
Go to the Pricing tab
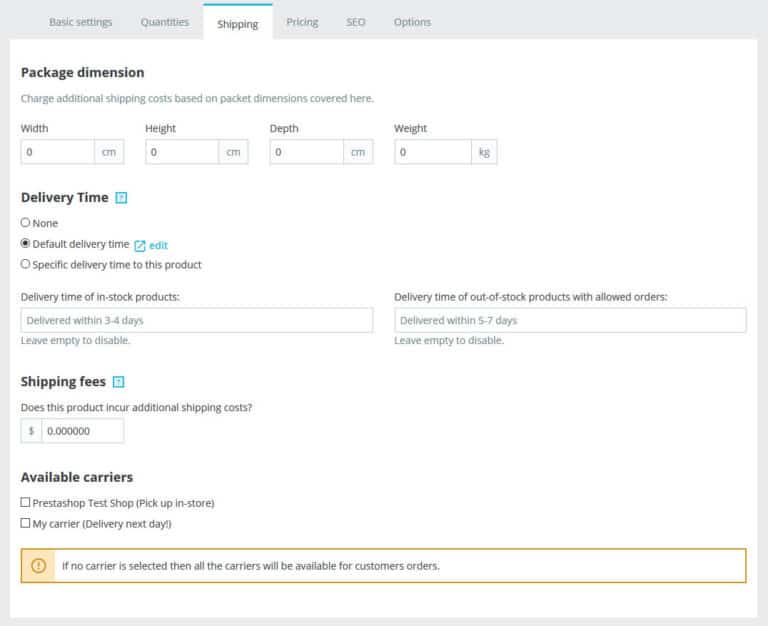tap(302, 22)
